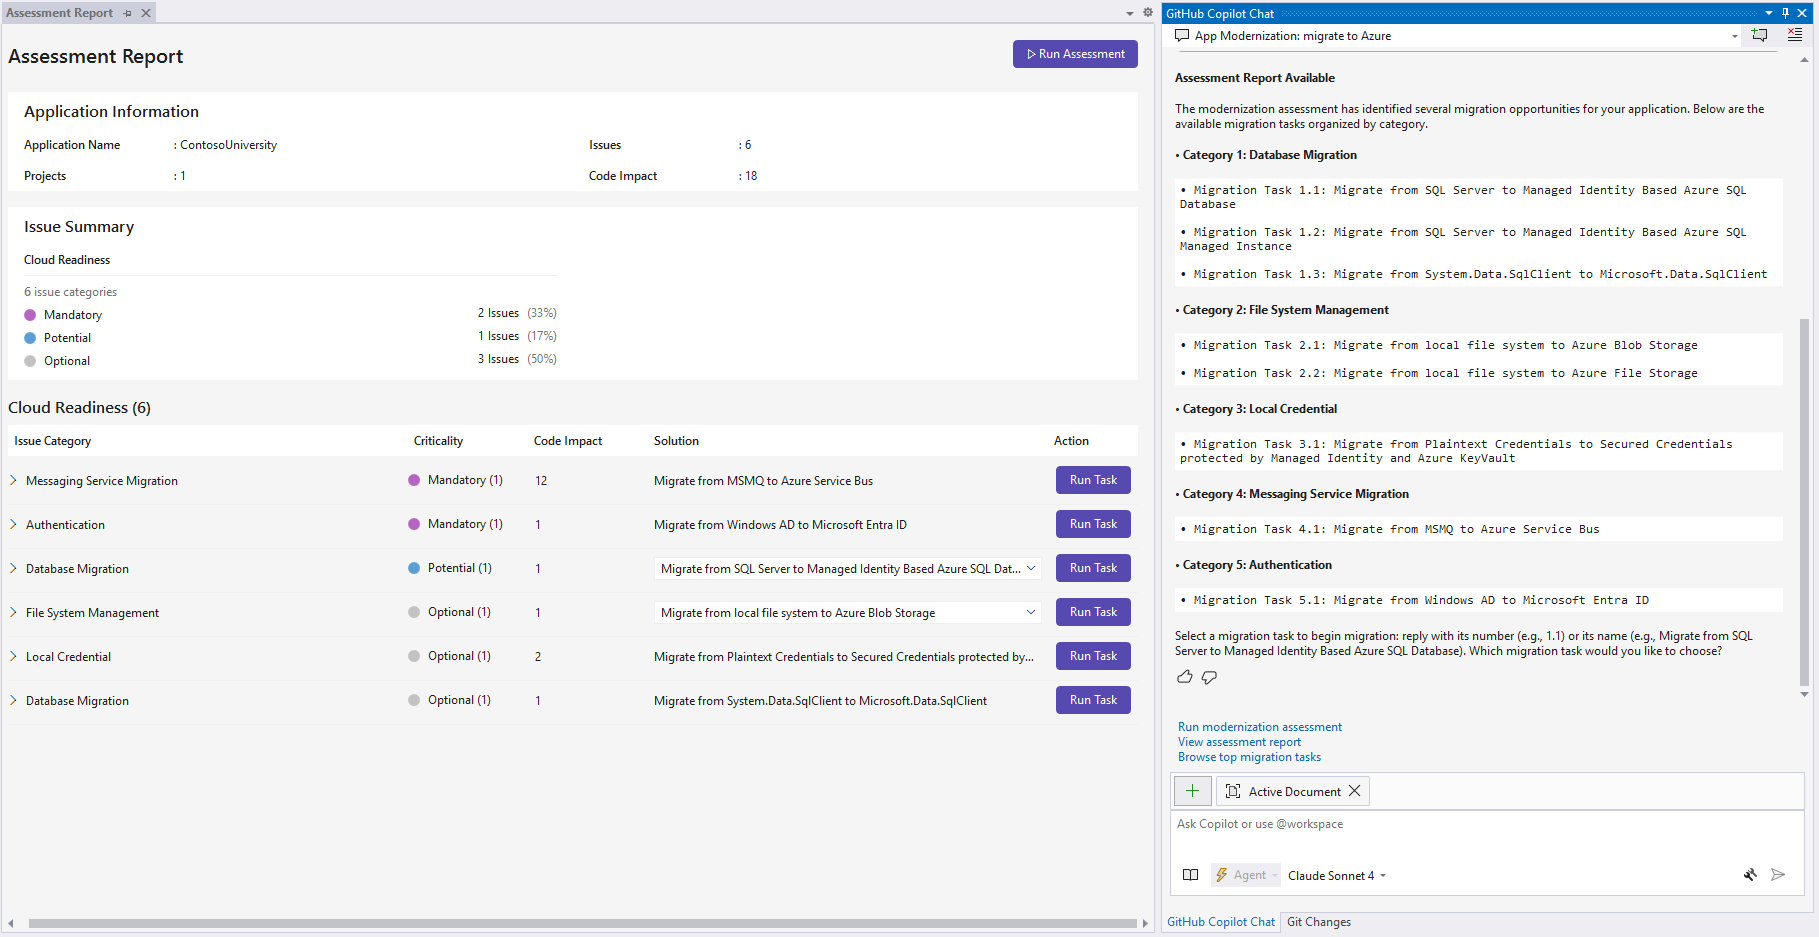The height and width of the screenshot is (937, 1819).
Task: Unpin the GitHub Copilot Chat window
Action: [x=1784, y=12]
